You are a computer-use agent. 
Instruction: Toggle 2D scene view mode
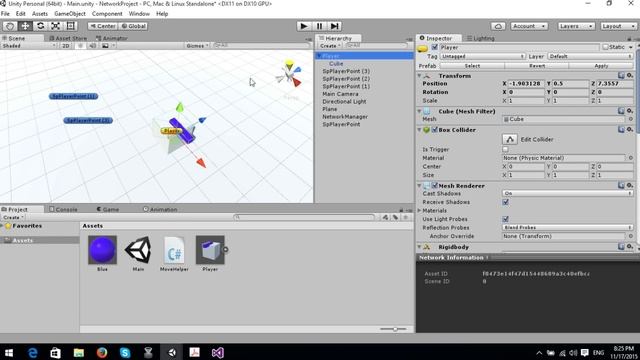[65, 46]
